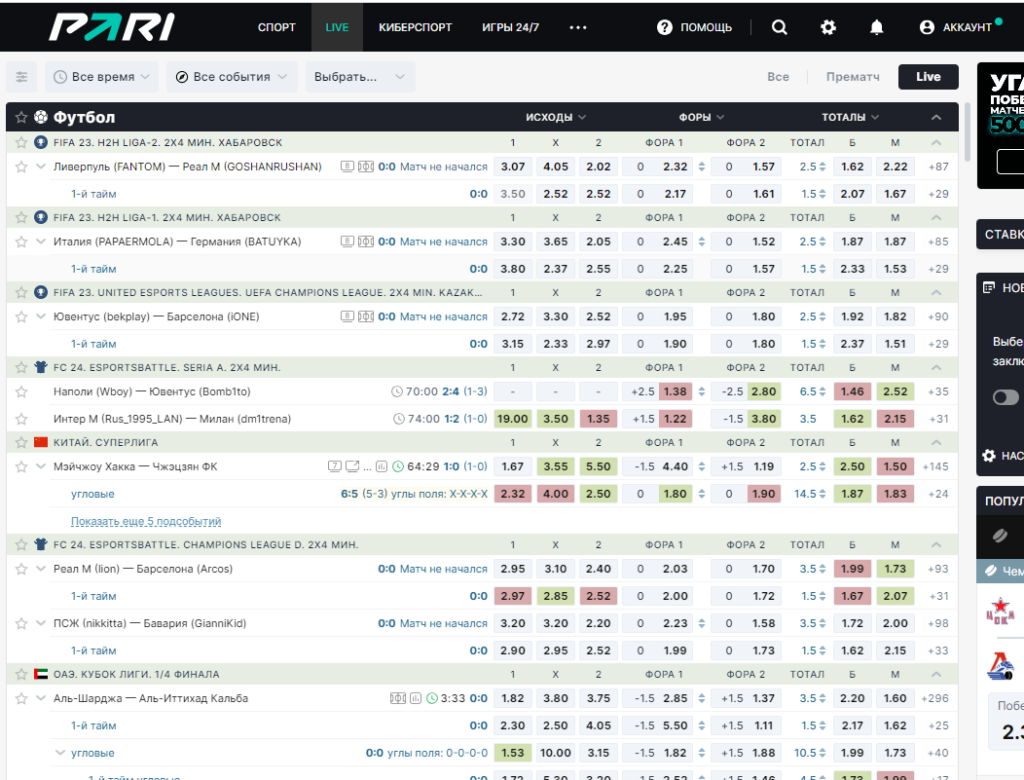Viewport: 1024px width, 780px height.
Task: Open the settings gear in header
Action: click(828, 27)
